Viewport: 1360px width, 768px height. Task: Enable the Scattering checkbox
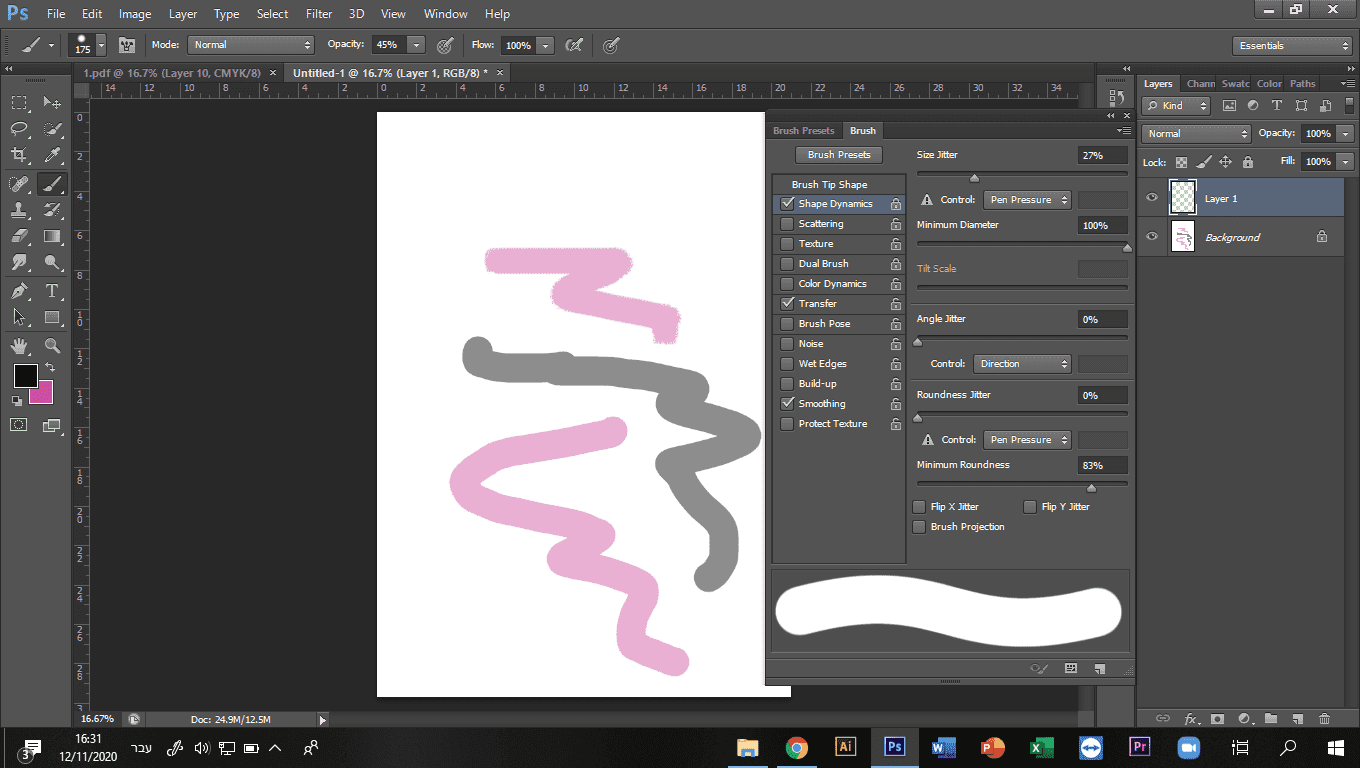point(787,224)
